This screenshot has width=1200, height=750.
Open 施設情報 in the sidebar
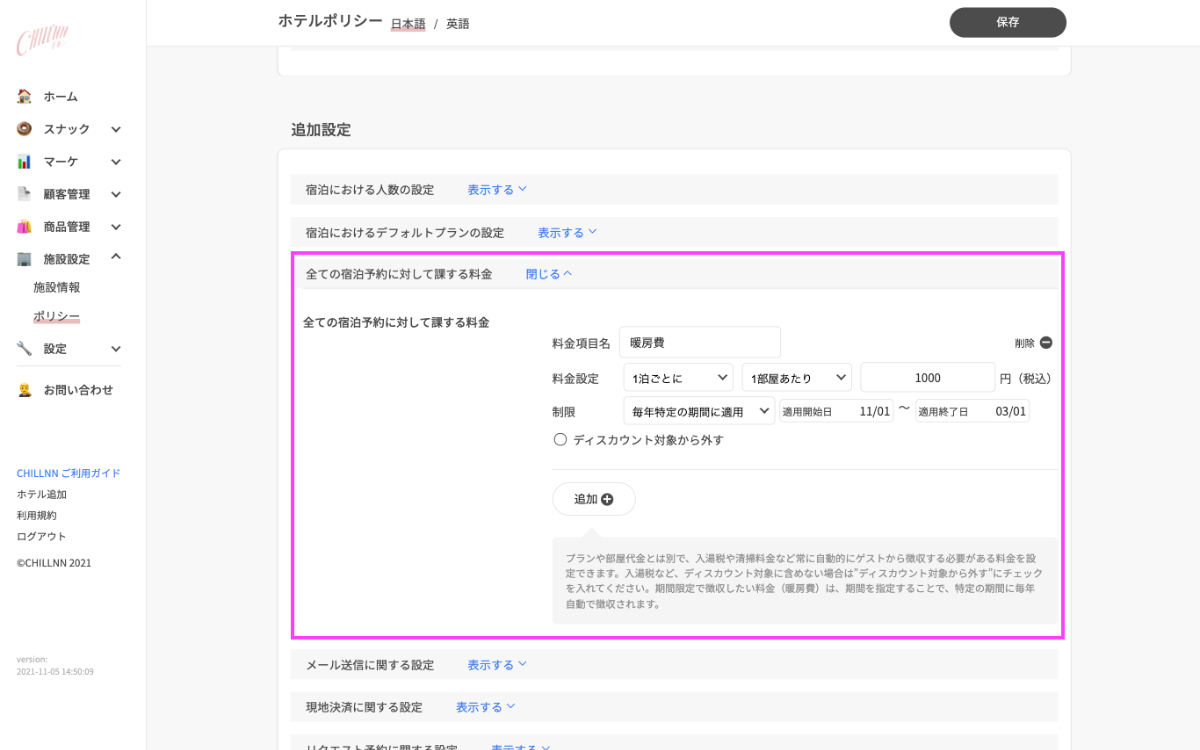[x=56, y=287]
